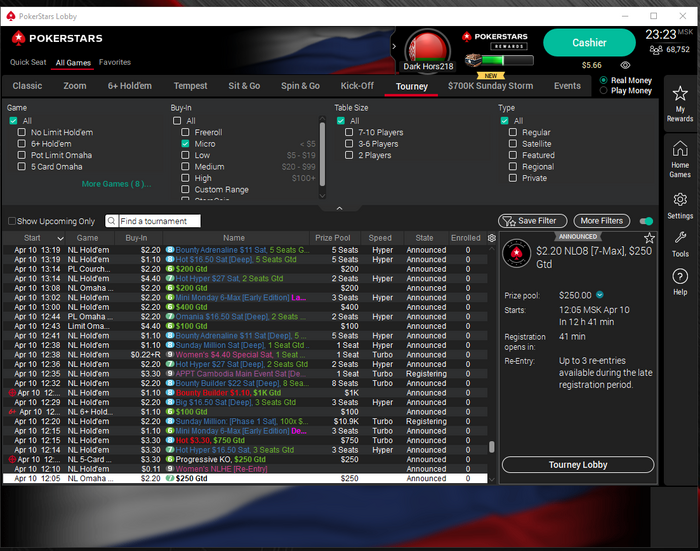
Task: Open Help question mark icon
Action: pos(680,276)
